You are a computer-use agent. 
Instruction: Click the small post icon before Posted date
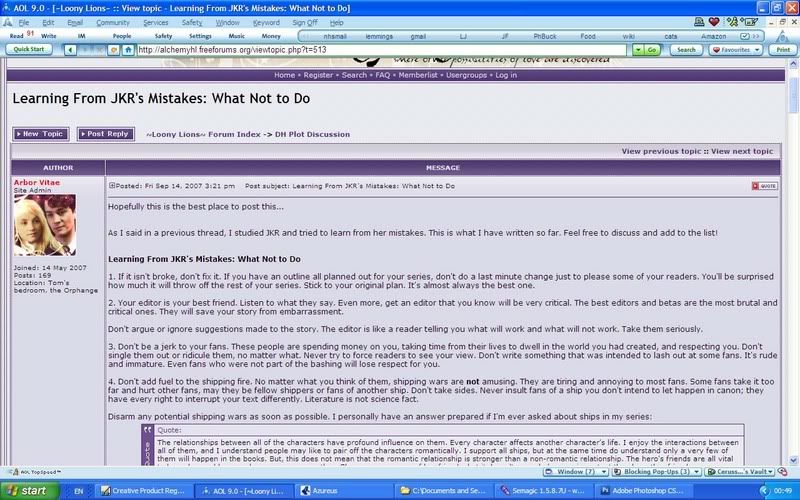[x=112, y=186]
